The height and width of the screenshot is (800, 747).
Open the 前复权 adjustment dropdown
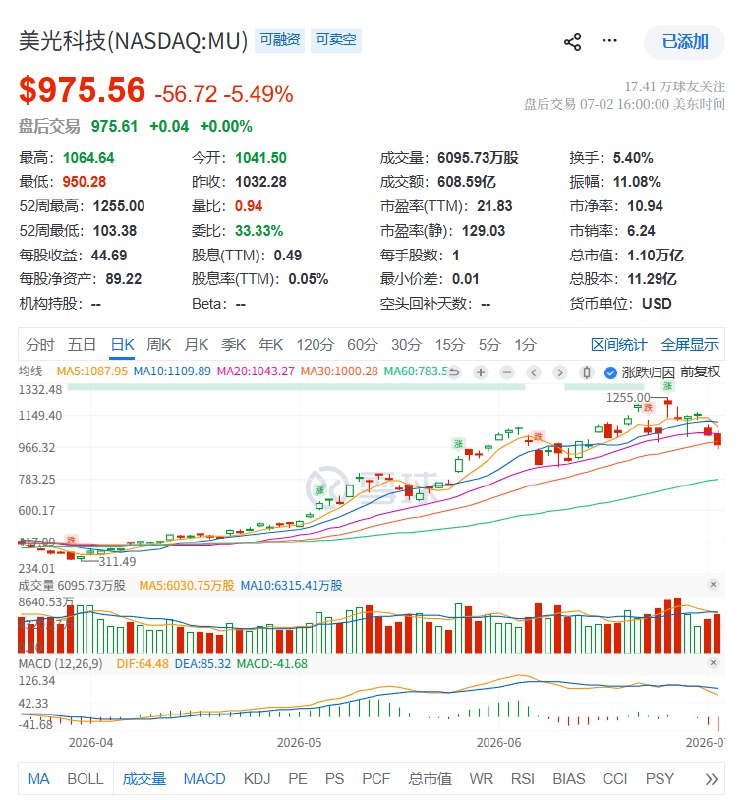700,372
